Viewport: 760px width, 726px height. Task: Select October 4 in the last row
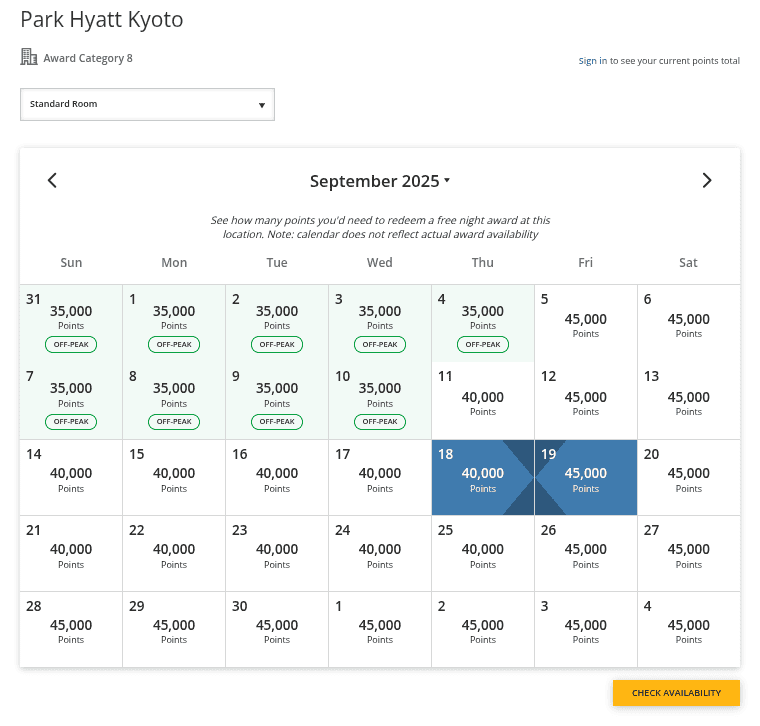(689, 629)
